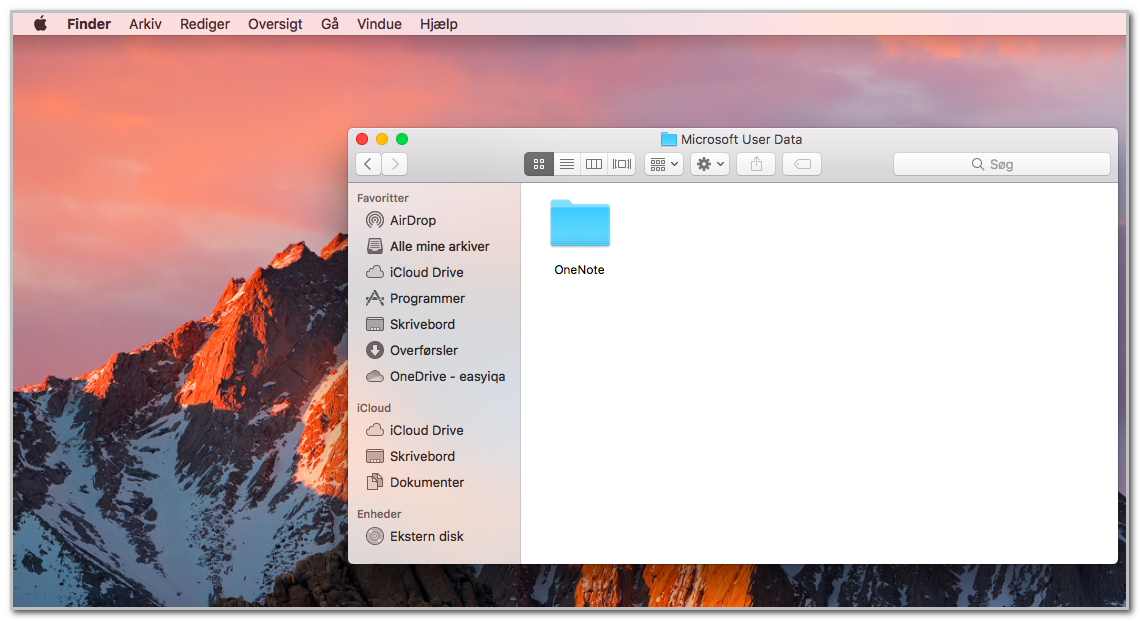Switch to column view mode
1140x621 pixels.
tap(594, 164)
